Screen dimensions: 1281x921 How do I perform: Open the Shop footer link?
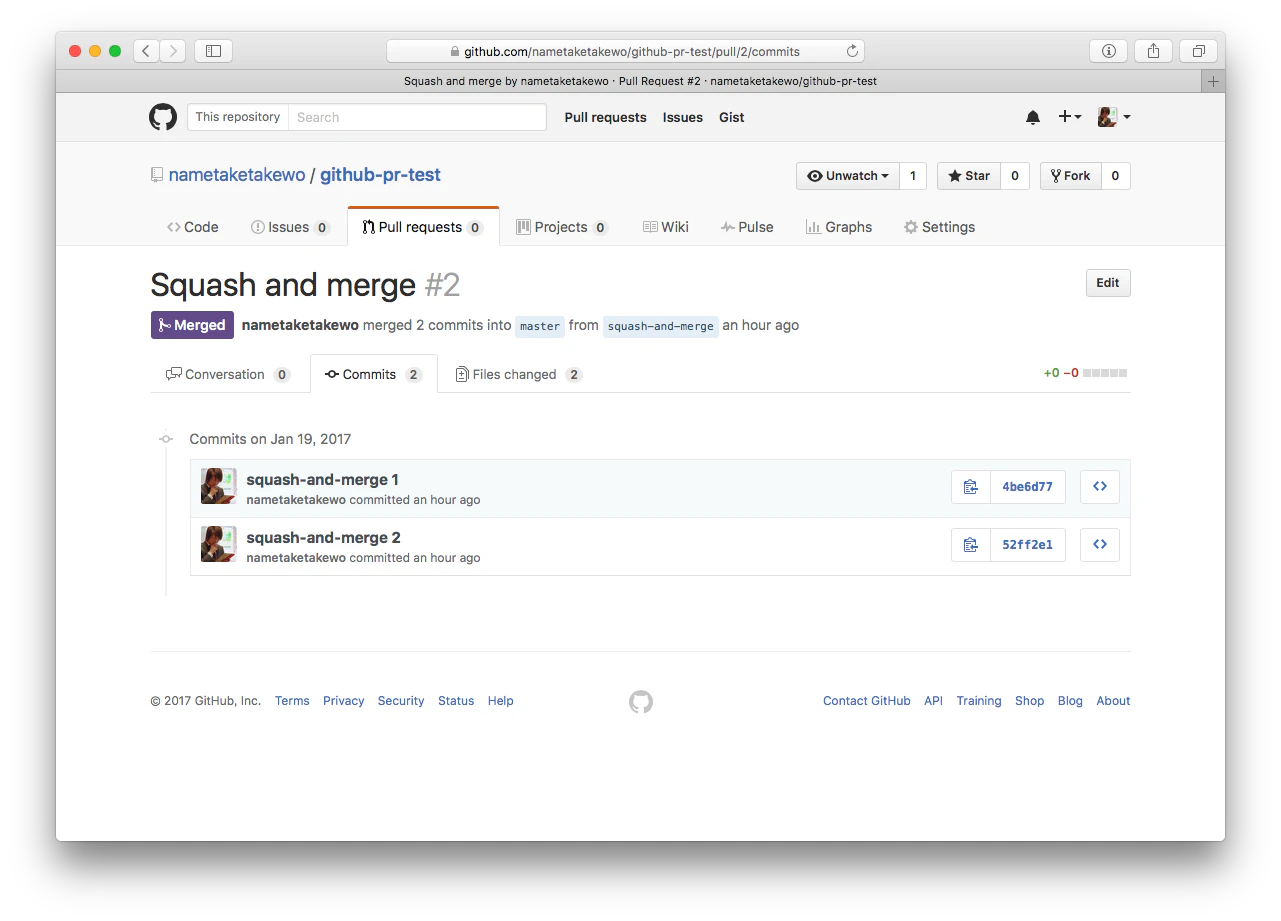click(1029, 701)
